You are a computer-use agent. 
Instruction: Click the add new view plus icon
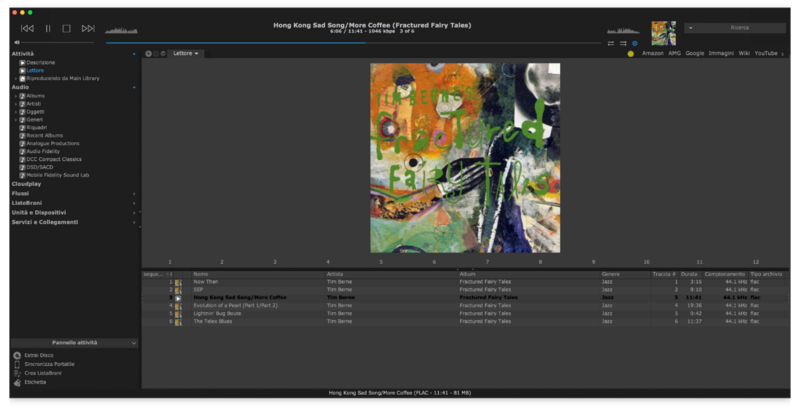[148, 54]
